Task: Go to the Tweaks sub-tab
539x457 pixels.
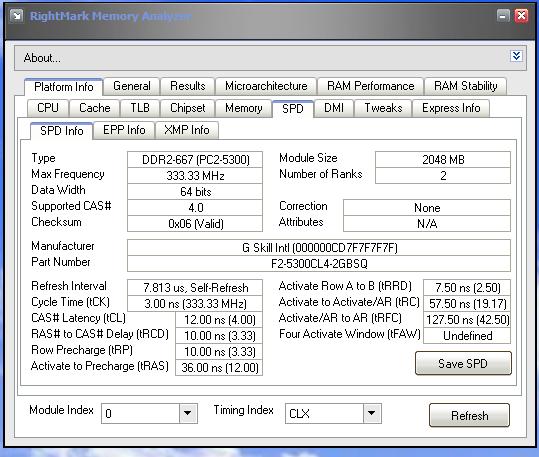Action: (x=383, y=108)
